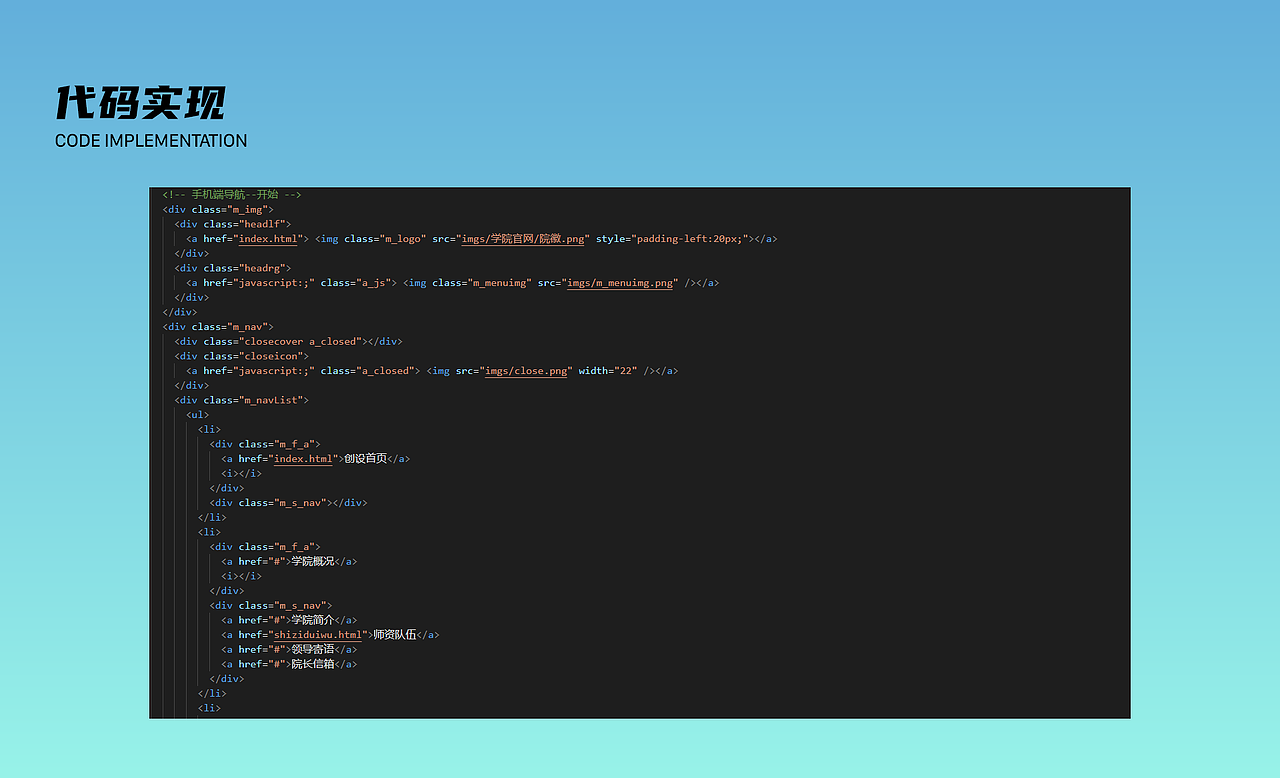This screenshot has width=1280, height=778.
Task: Click the empty div class="m_s_nav" line
Action: [x=289, y=503]
